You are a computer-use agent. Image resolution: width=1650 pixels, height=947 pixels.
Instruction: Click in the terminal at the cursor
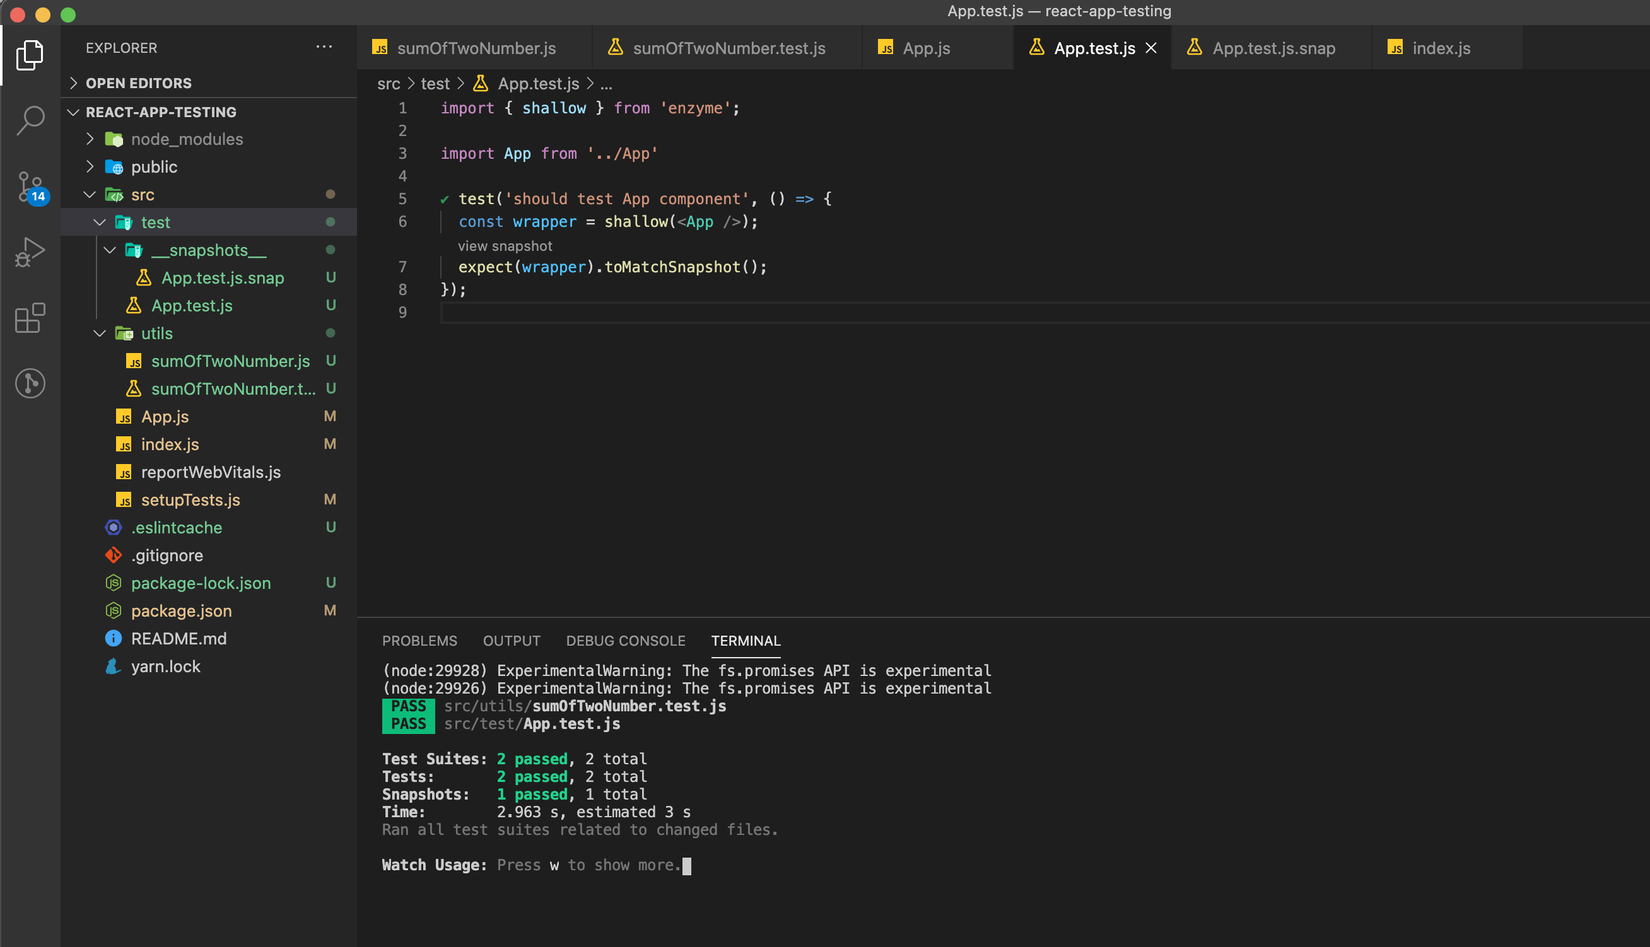[x=687, y=866]
